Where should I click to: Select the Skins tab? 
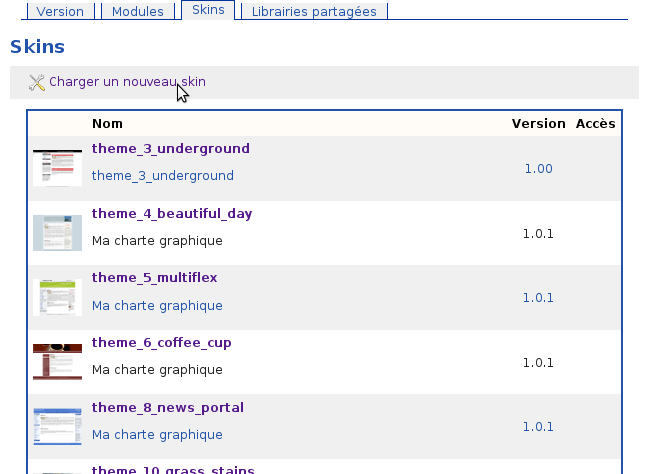[x=208, y=10]
